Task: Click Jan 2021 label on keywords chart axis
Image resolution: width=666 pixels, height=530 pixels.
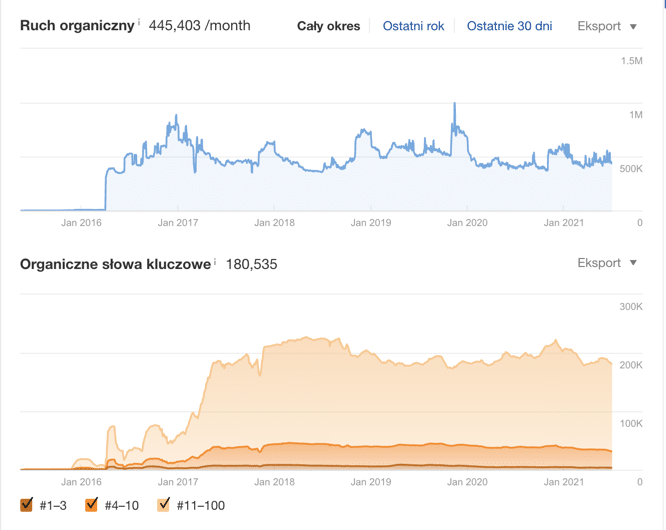Action: click(x=563, y=482)
